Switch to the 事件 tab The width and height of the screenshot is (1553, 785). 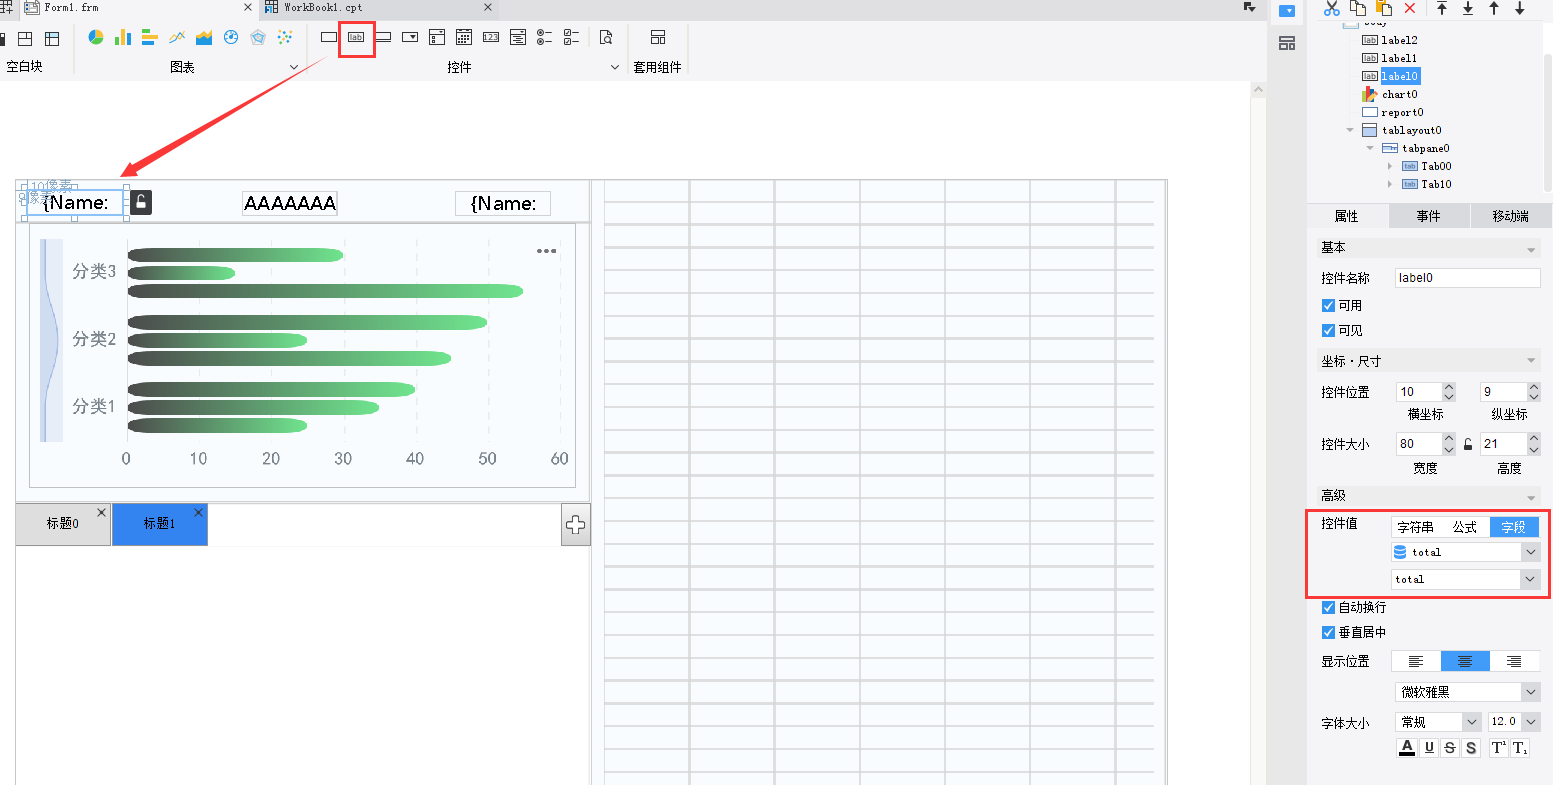click(x=1428, y=216)
